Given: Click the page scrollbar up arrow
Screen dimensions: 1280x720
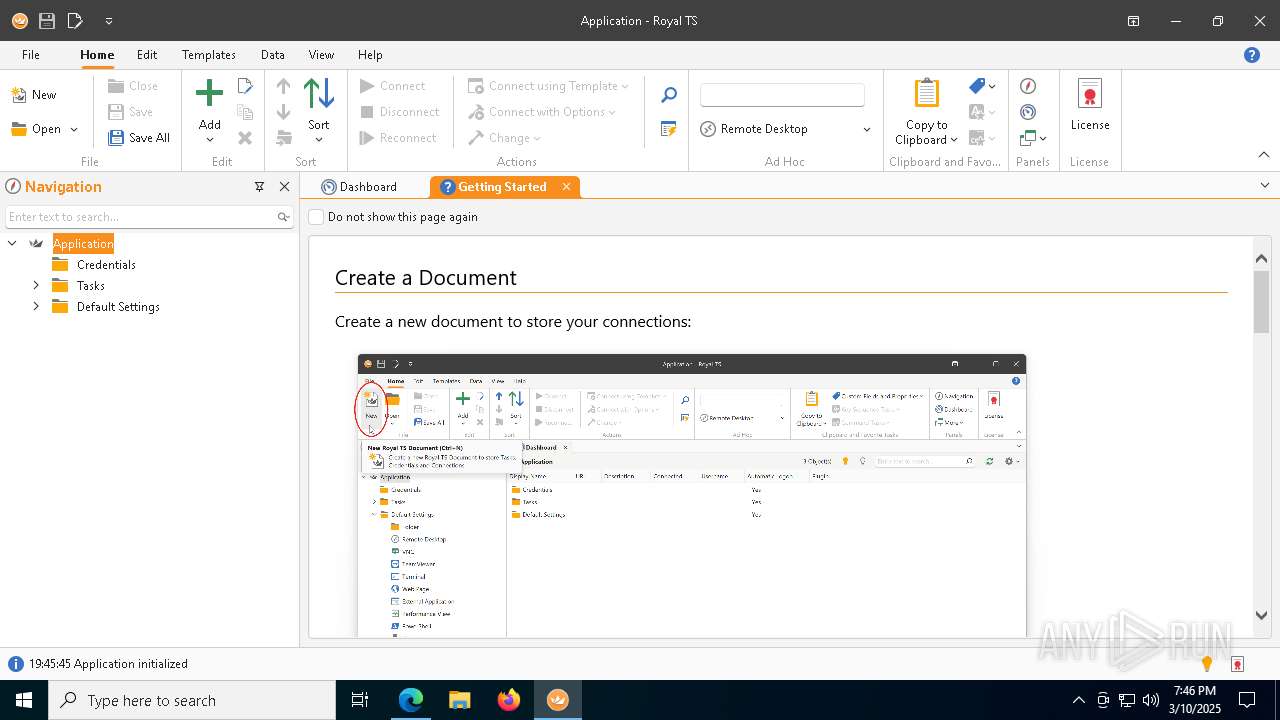Looking at the screenshot, I should point(1261,259).
